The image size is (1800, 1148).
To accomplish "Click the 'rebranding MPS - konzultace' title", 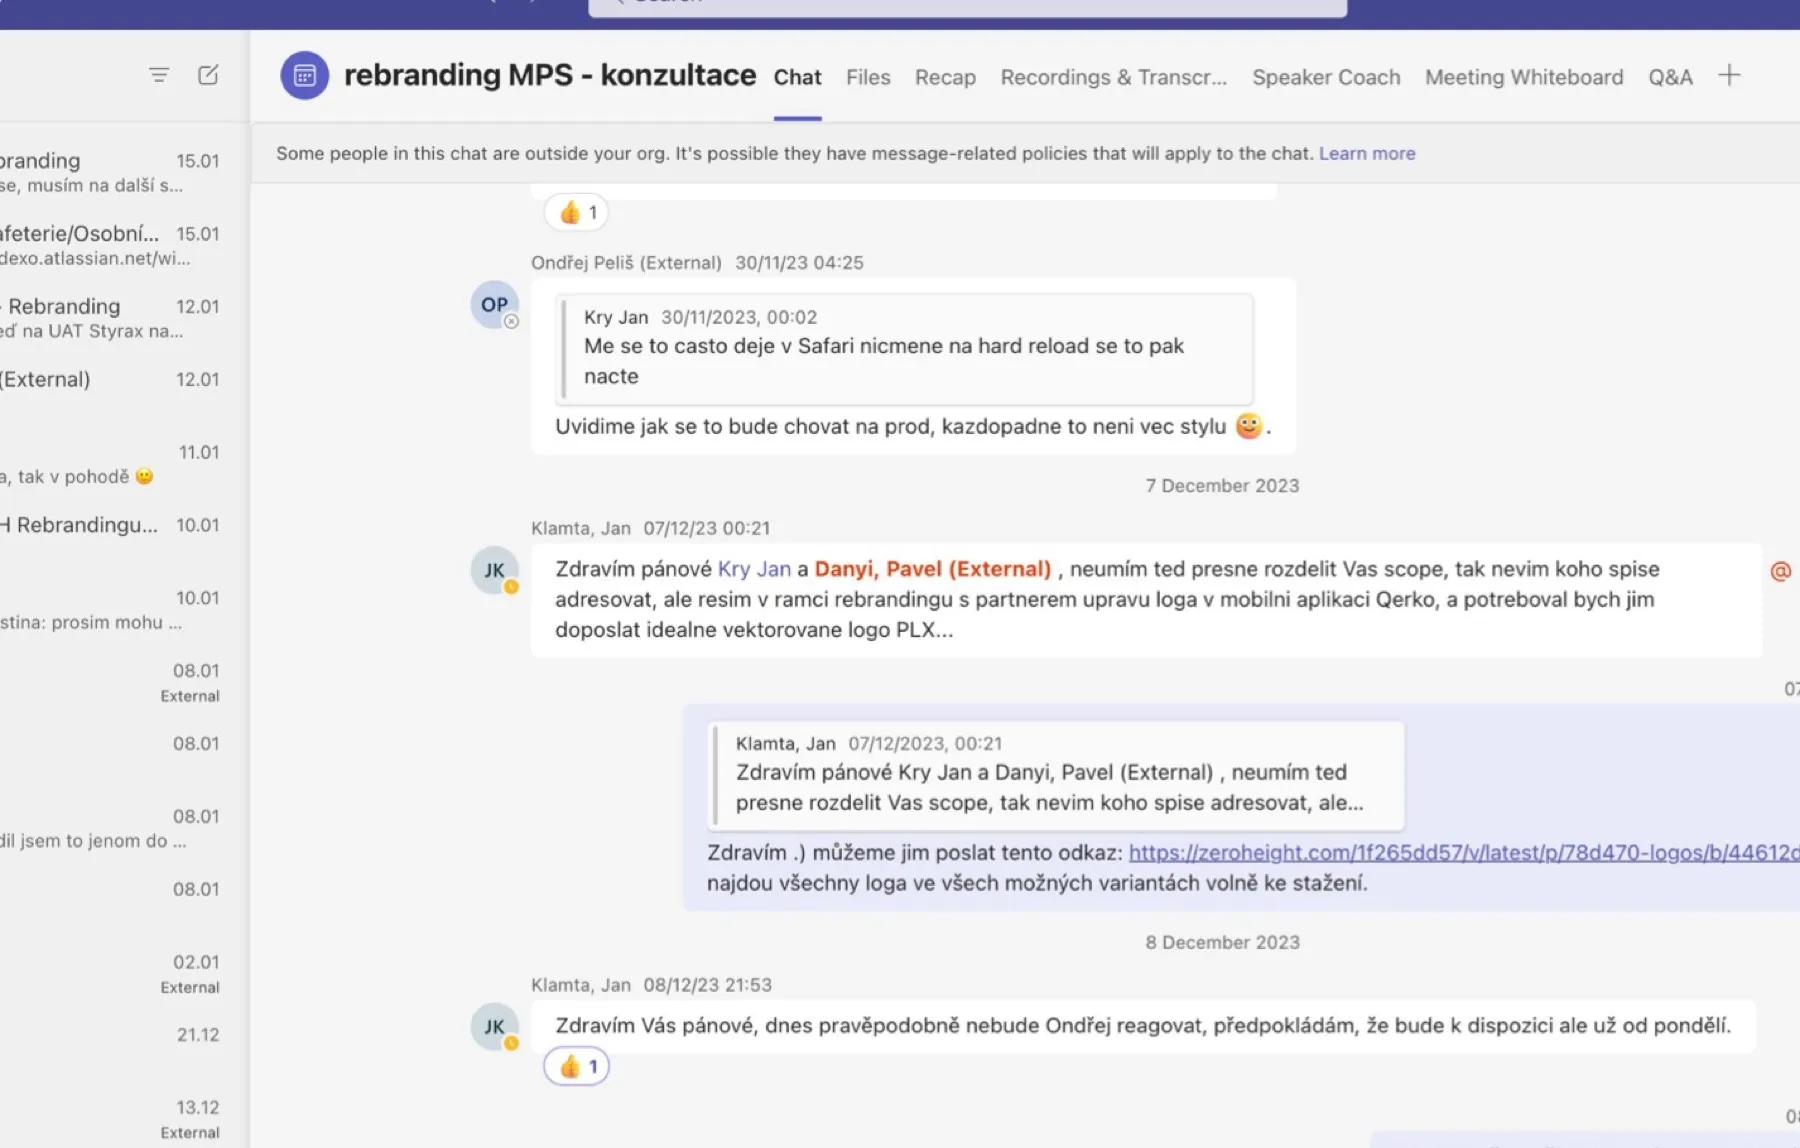I will click(x=550, y=75).
